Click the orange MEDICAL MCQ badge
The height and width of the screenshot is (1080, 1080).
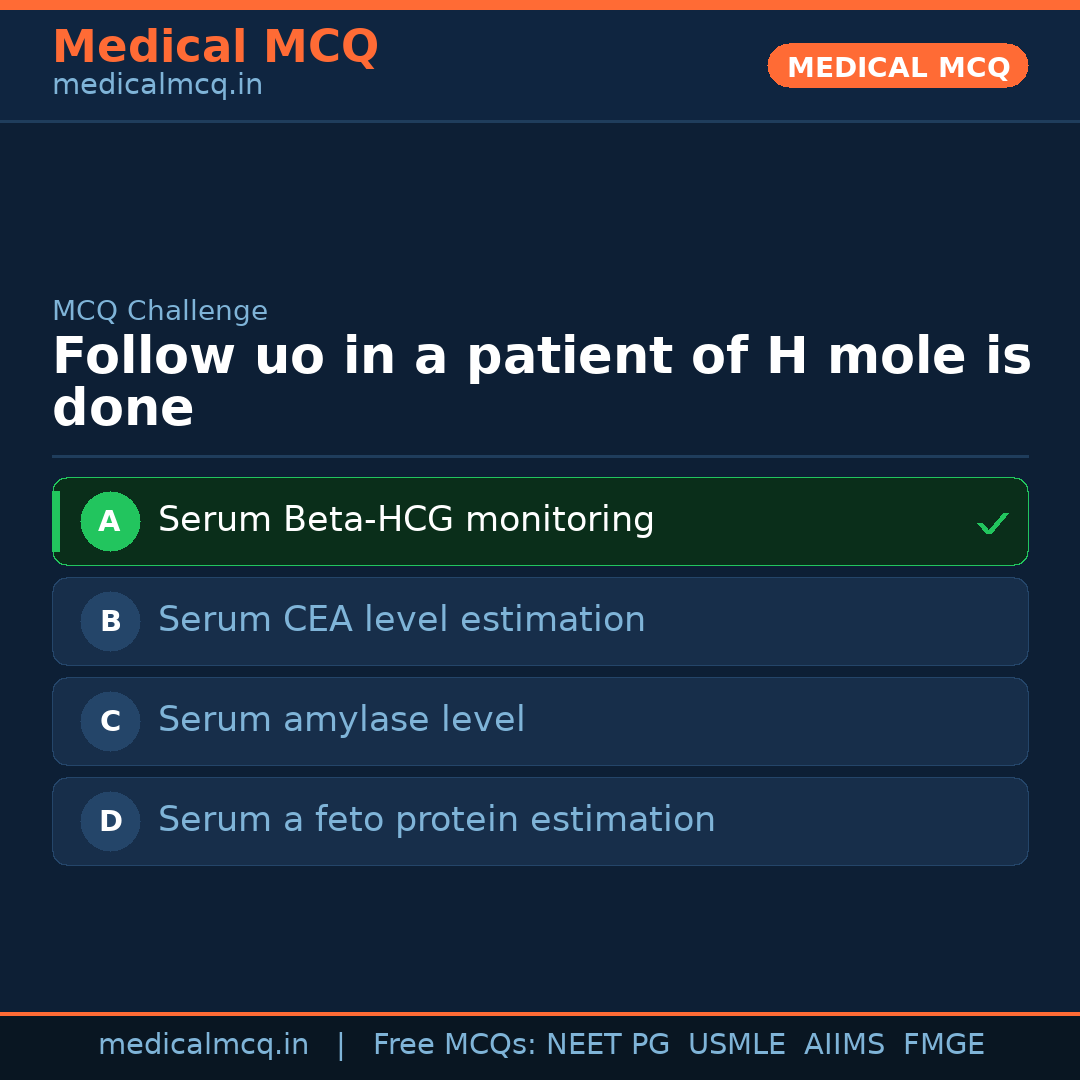point(898,67)
